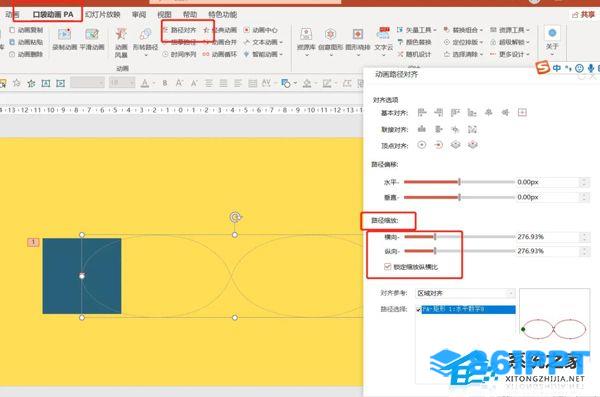The height and width of the screenshot is (397, 600).
Task: Open 对齐参考 区域对齐 dropdown
Action: click(x=465, y=293)
